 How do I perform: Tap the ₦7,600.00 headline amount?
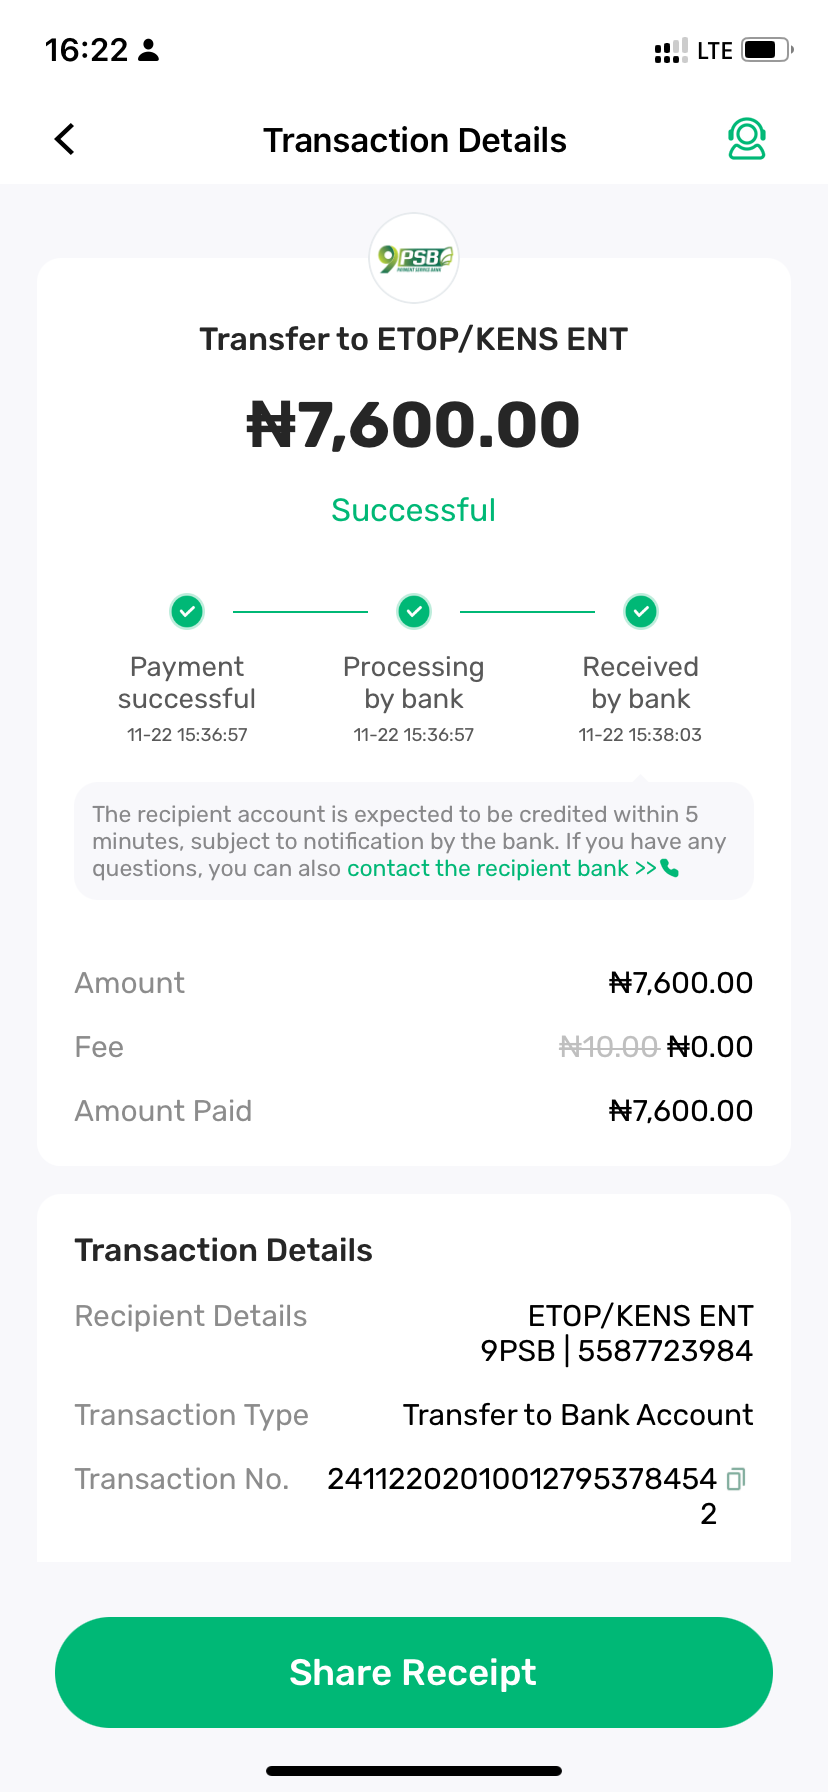pyautogui.click(x=414, y=424)
